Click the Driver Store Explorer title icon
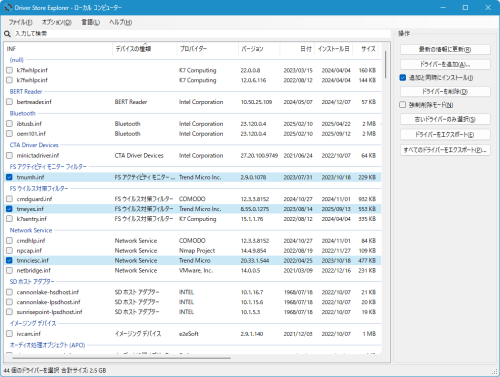 point(8,7)
